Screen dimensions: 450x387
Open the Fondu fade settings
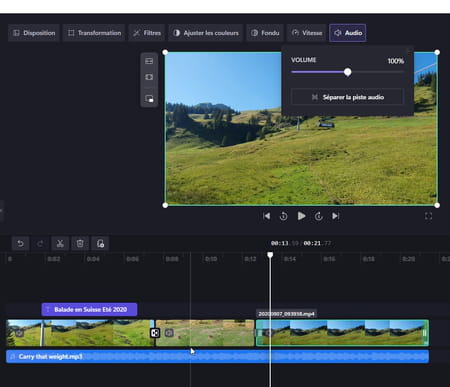point(265,33)
